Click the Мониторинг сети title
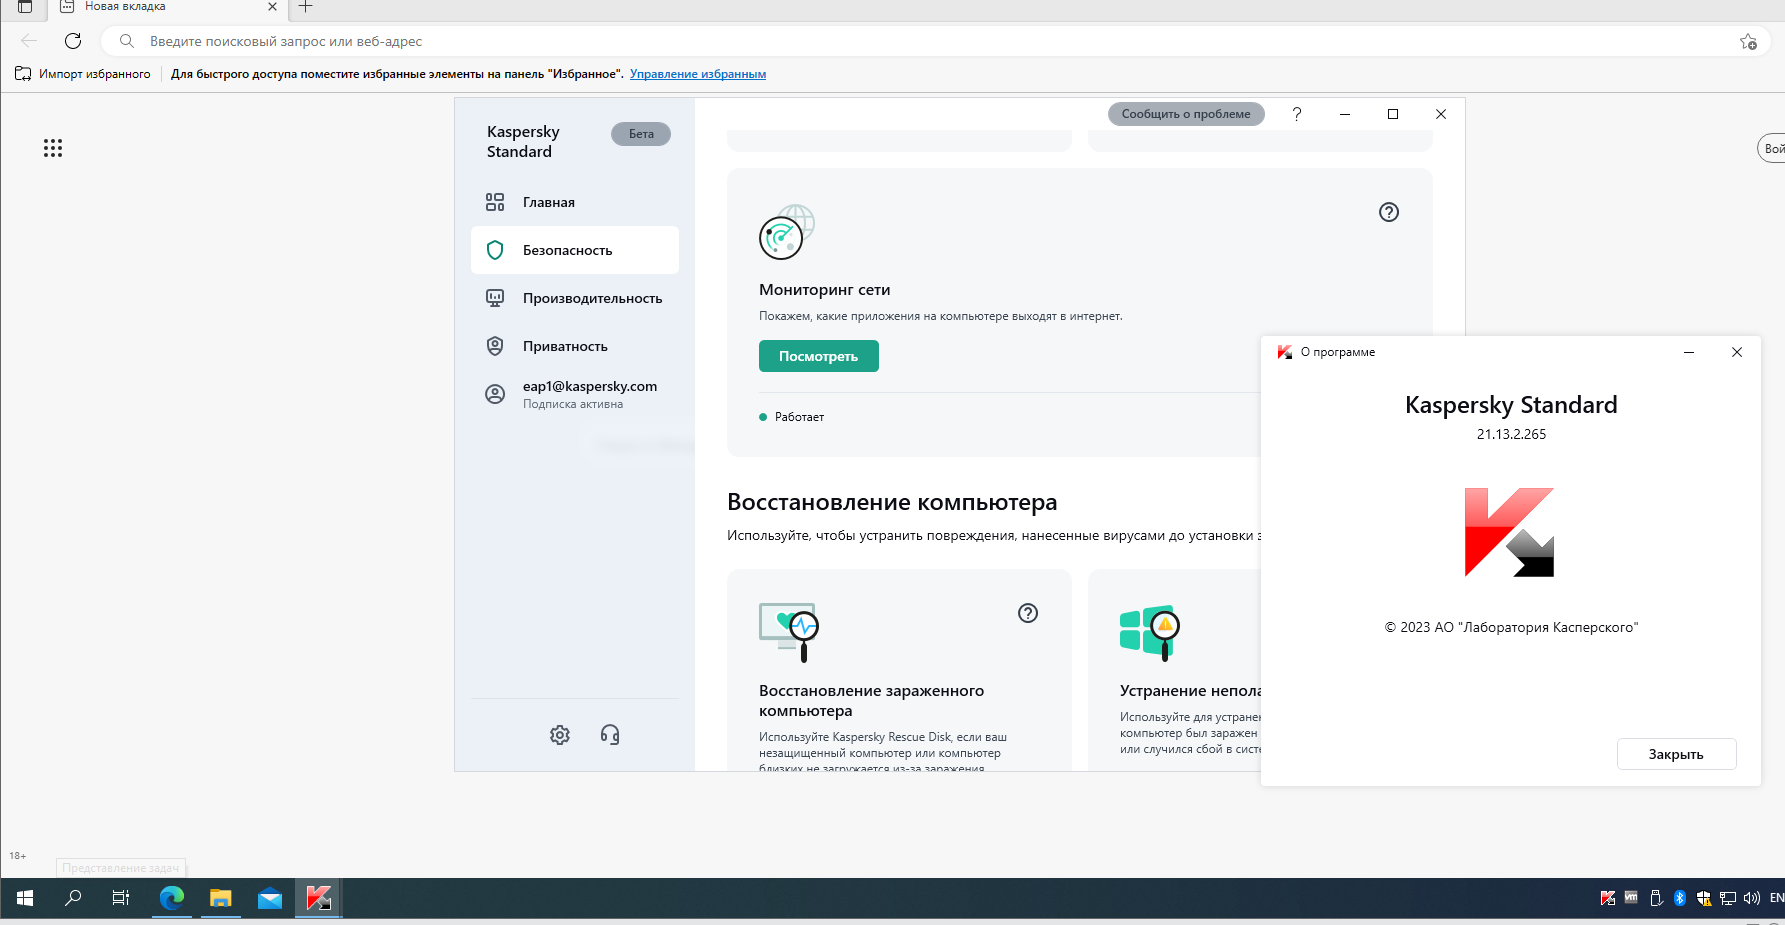The image size is (1785, 925). click(x=824, y=290)
